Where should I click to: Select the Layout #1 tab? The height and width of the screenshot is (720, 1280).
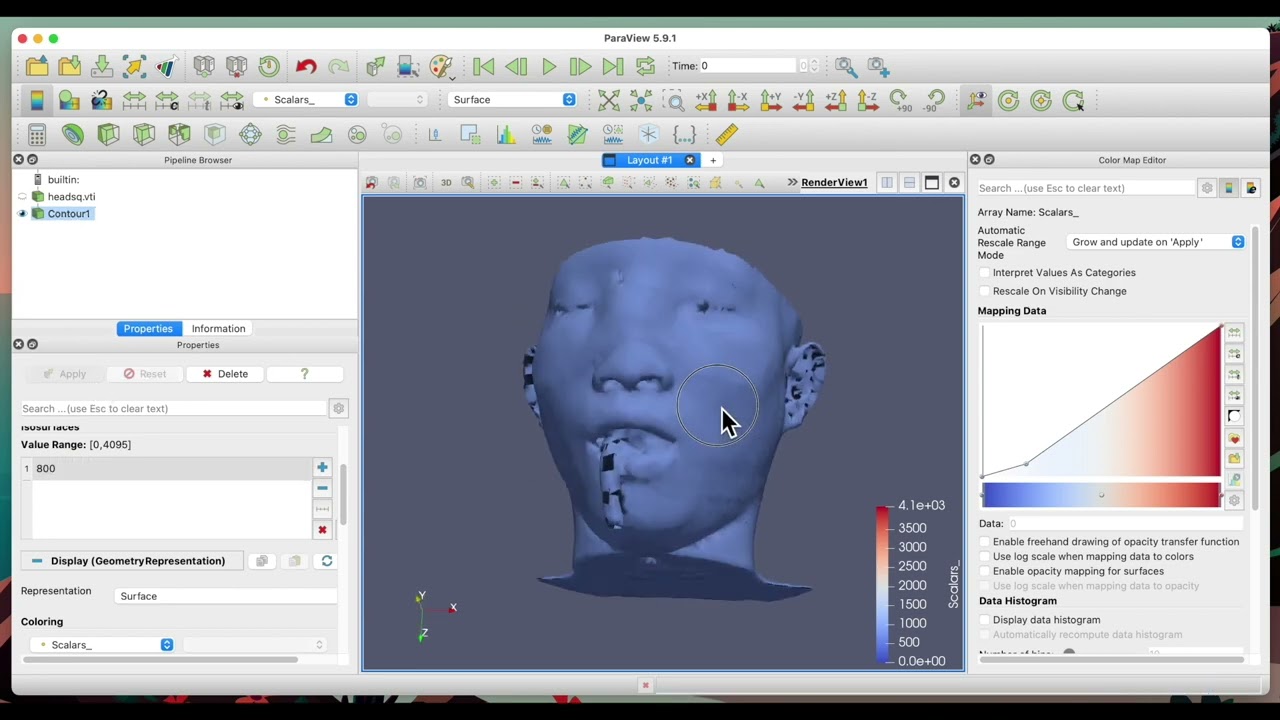pyautogui.click(x=649, y=160)
